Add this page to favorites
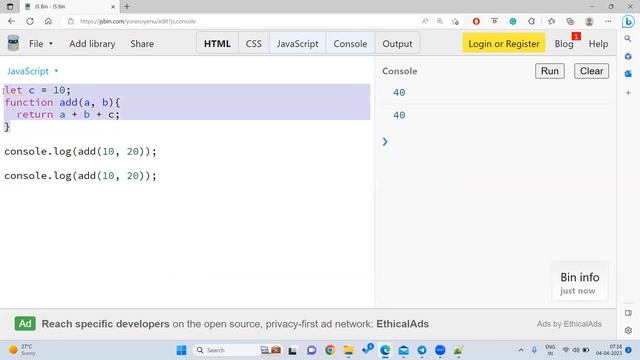 pyautogui.click(x=456, y=21)
